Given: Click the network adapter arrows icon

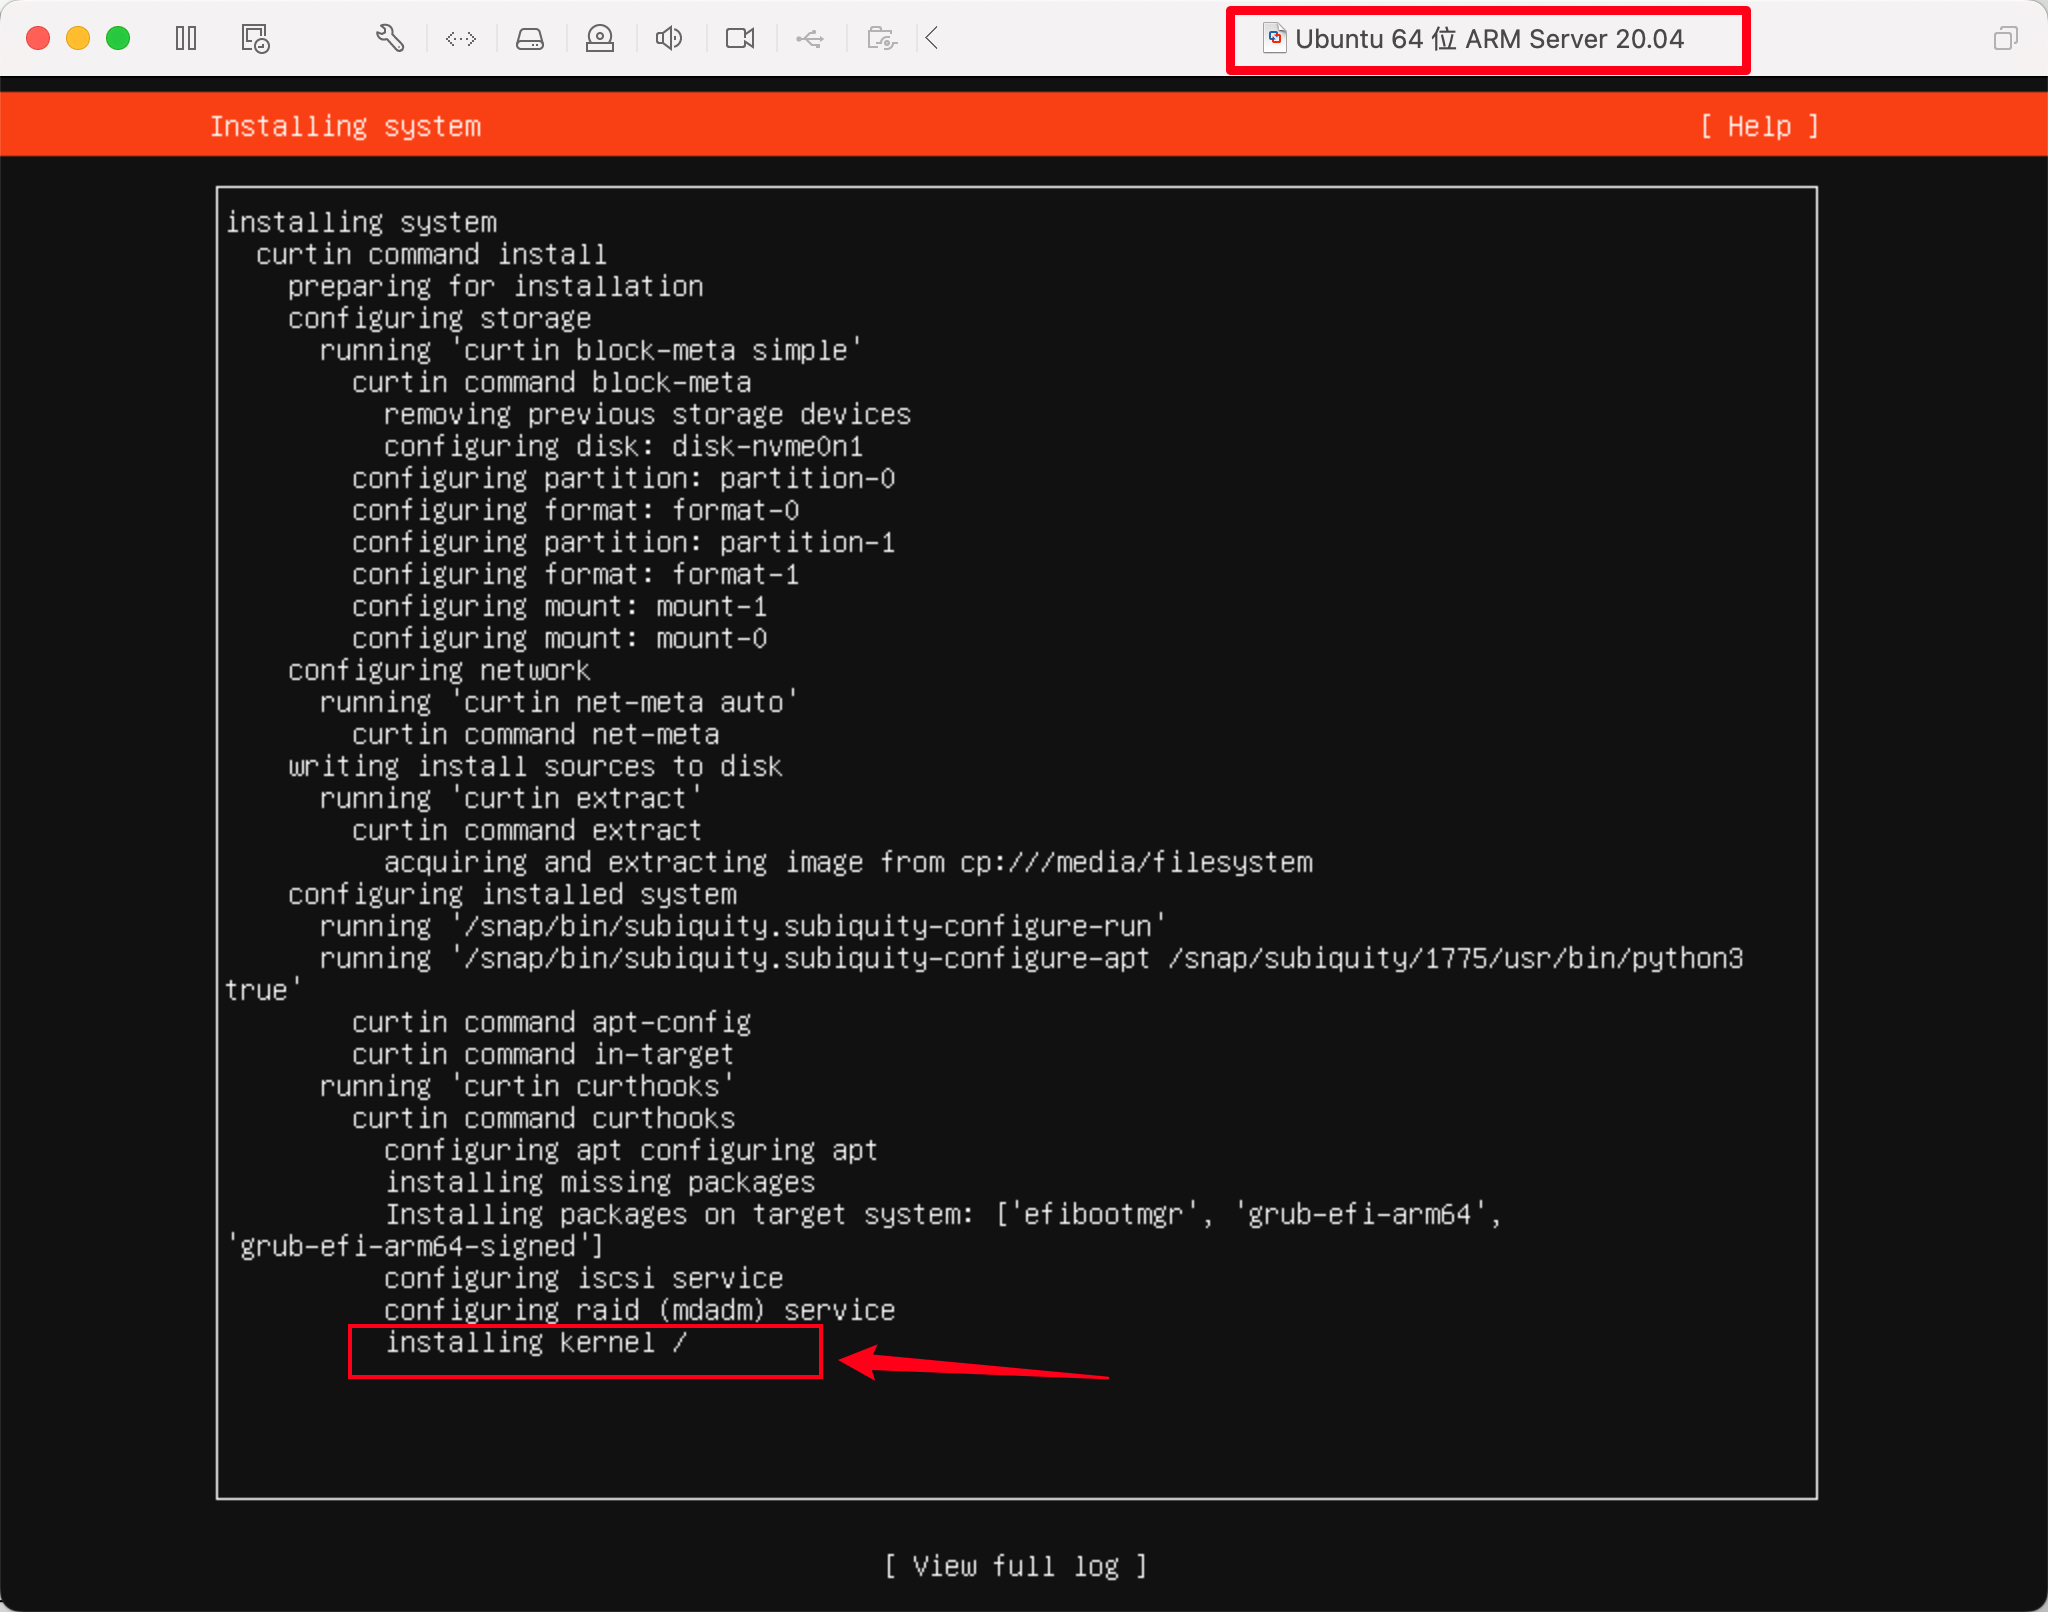Looking at the screenshot, I should (461, 39).
